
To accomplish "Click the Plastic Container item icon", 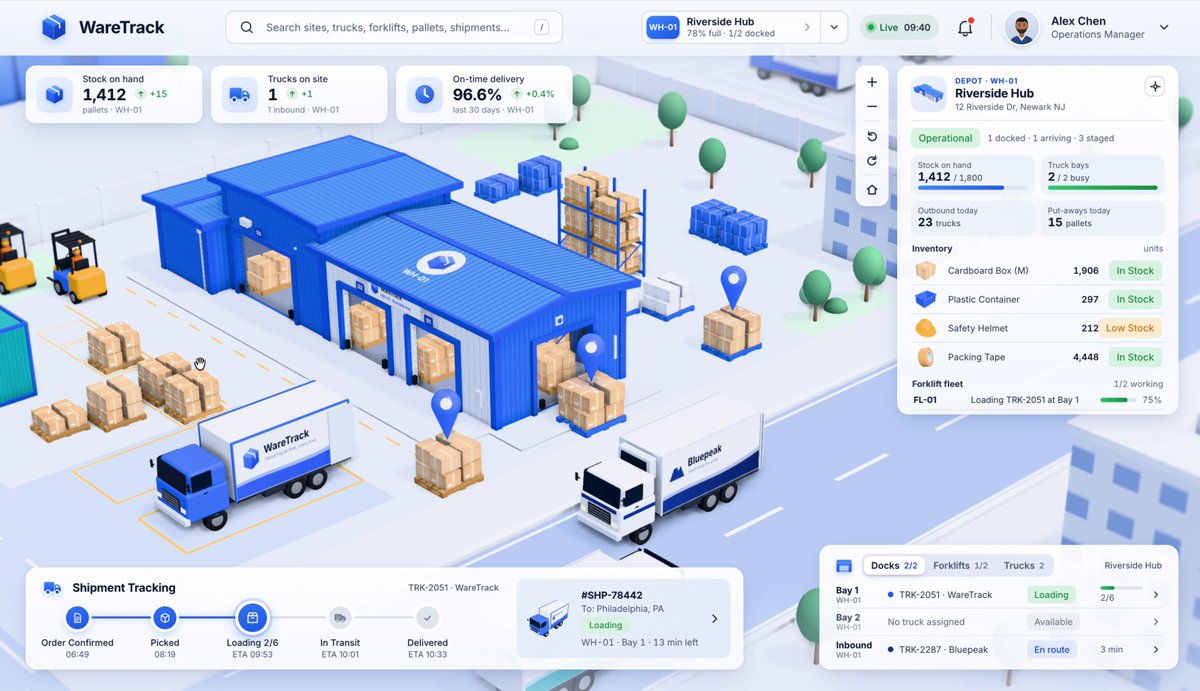I will (x=926, y=299).
